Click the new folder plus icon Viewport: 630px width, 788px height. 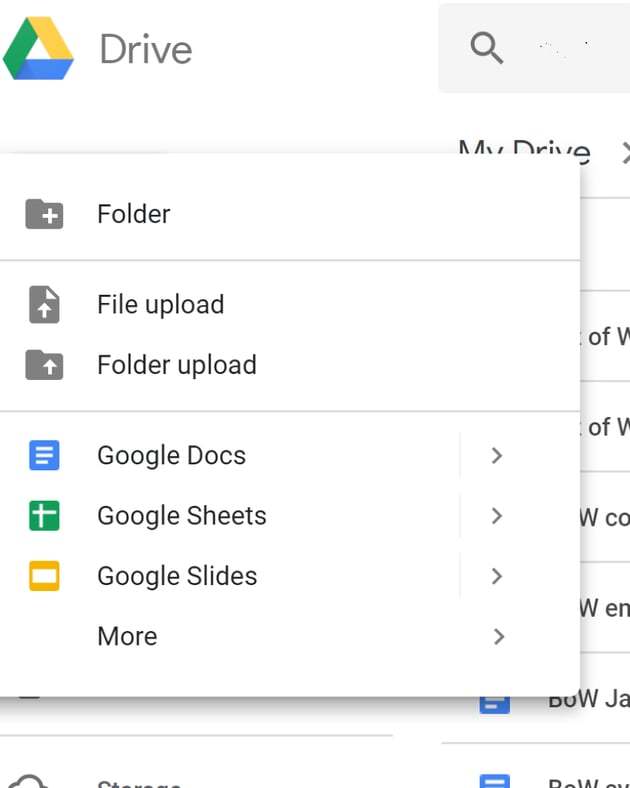[x=44, y=214]
